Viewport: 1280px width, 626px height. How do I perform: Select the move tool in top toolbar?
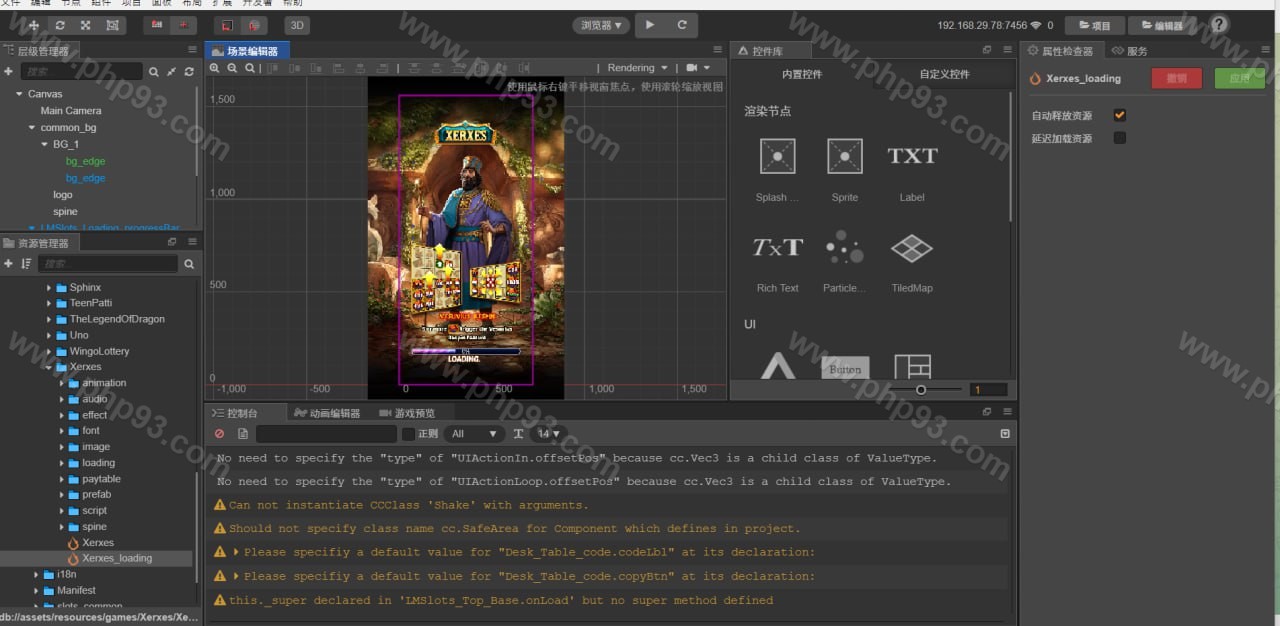click(x=34, y=25)
